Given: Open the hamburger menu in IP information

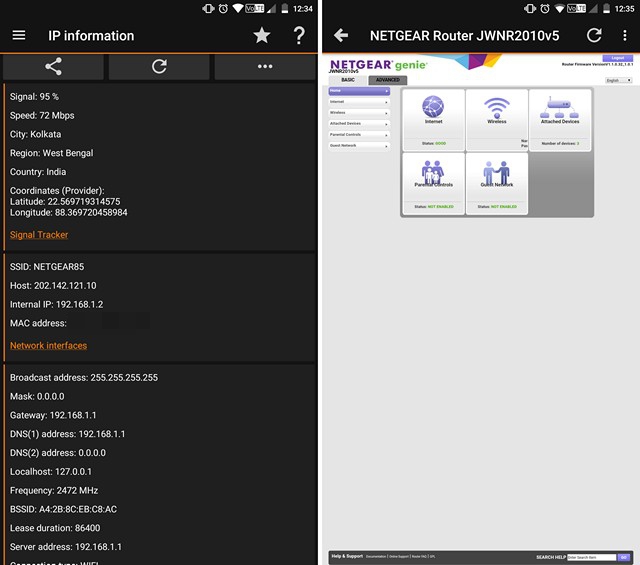Looking at the screenshot, I should 19,36.
